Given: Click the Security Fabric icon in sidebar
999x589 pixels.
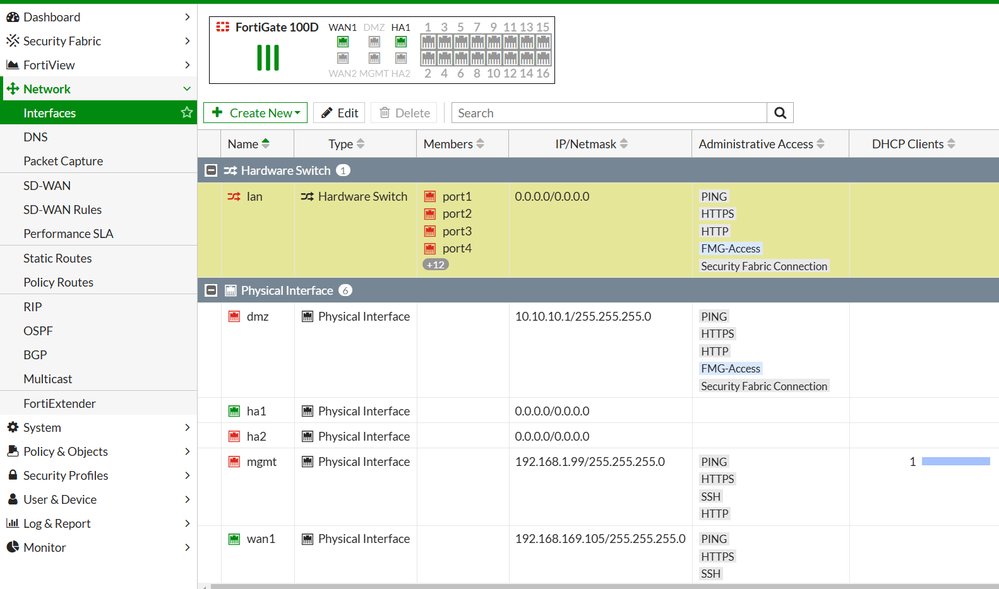Looking at the screenshot, I should pyautogui.click(x=13, y=41).
